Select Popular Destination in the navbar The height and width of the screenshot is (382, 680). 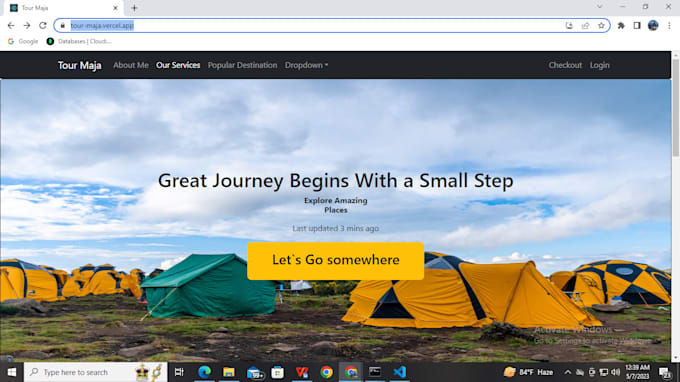pyautogui.click(x=242, y=65)
